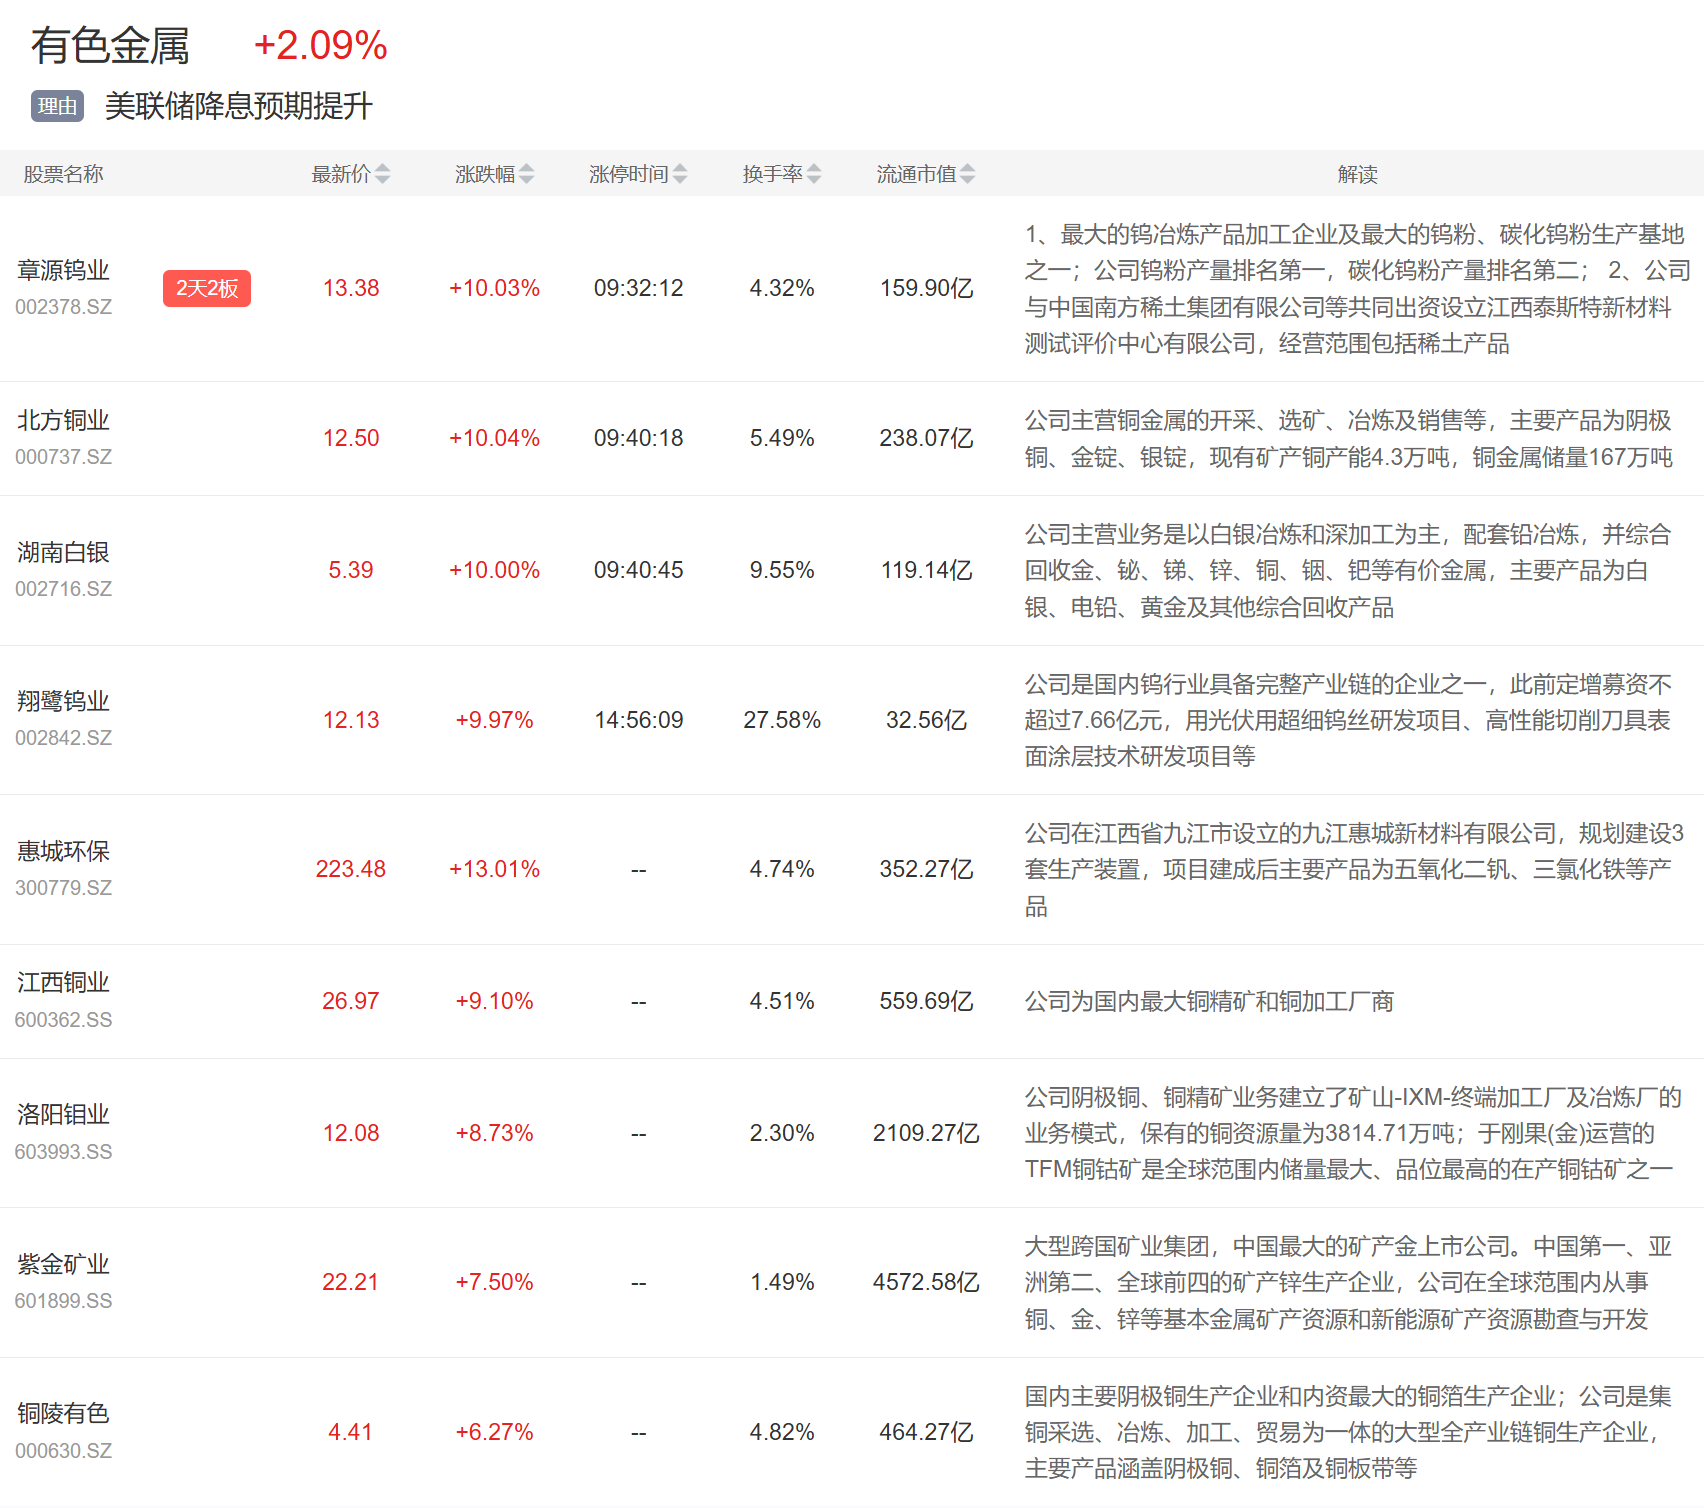
Task: Select stock code 002378.SZ
Action: coord(63,307)
